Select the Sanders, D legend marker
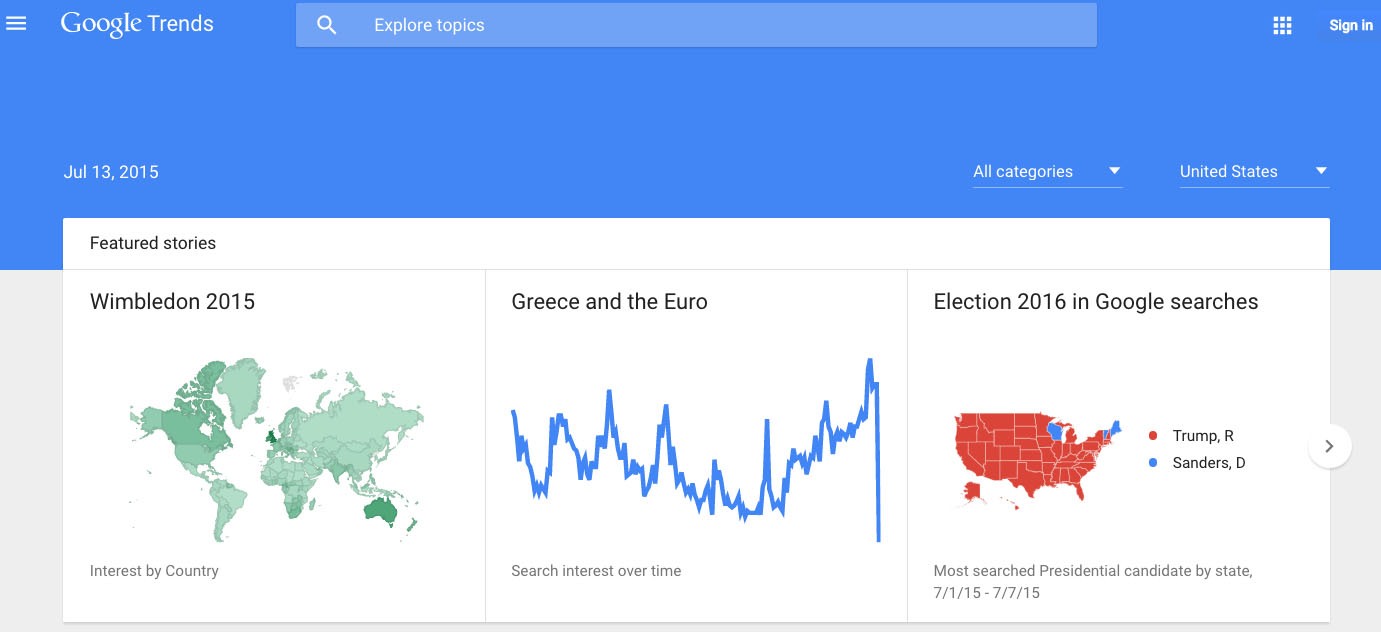Image resolution: width=1381 pixels, height=632 pixels. (x=1152, y=462)
